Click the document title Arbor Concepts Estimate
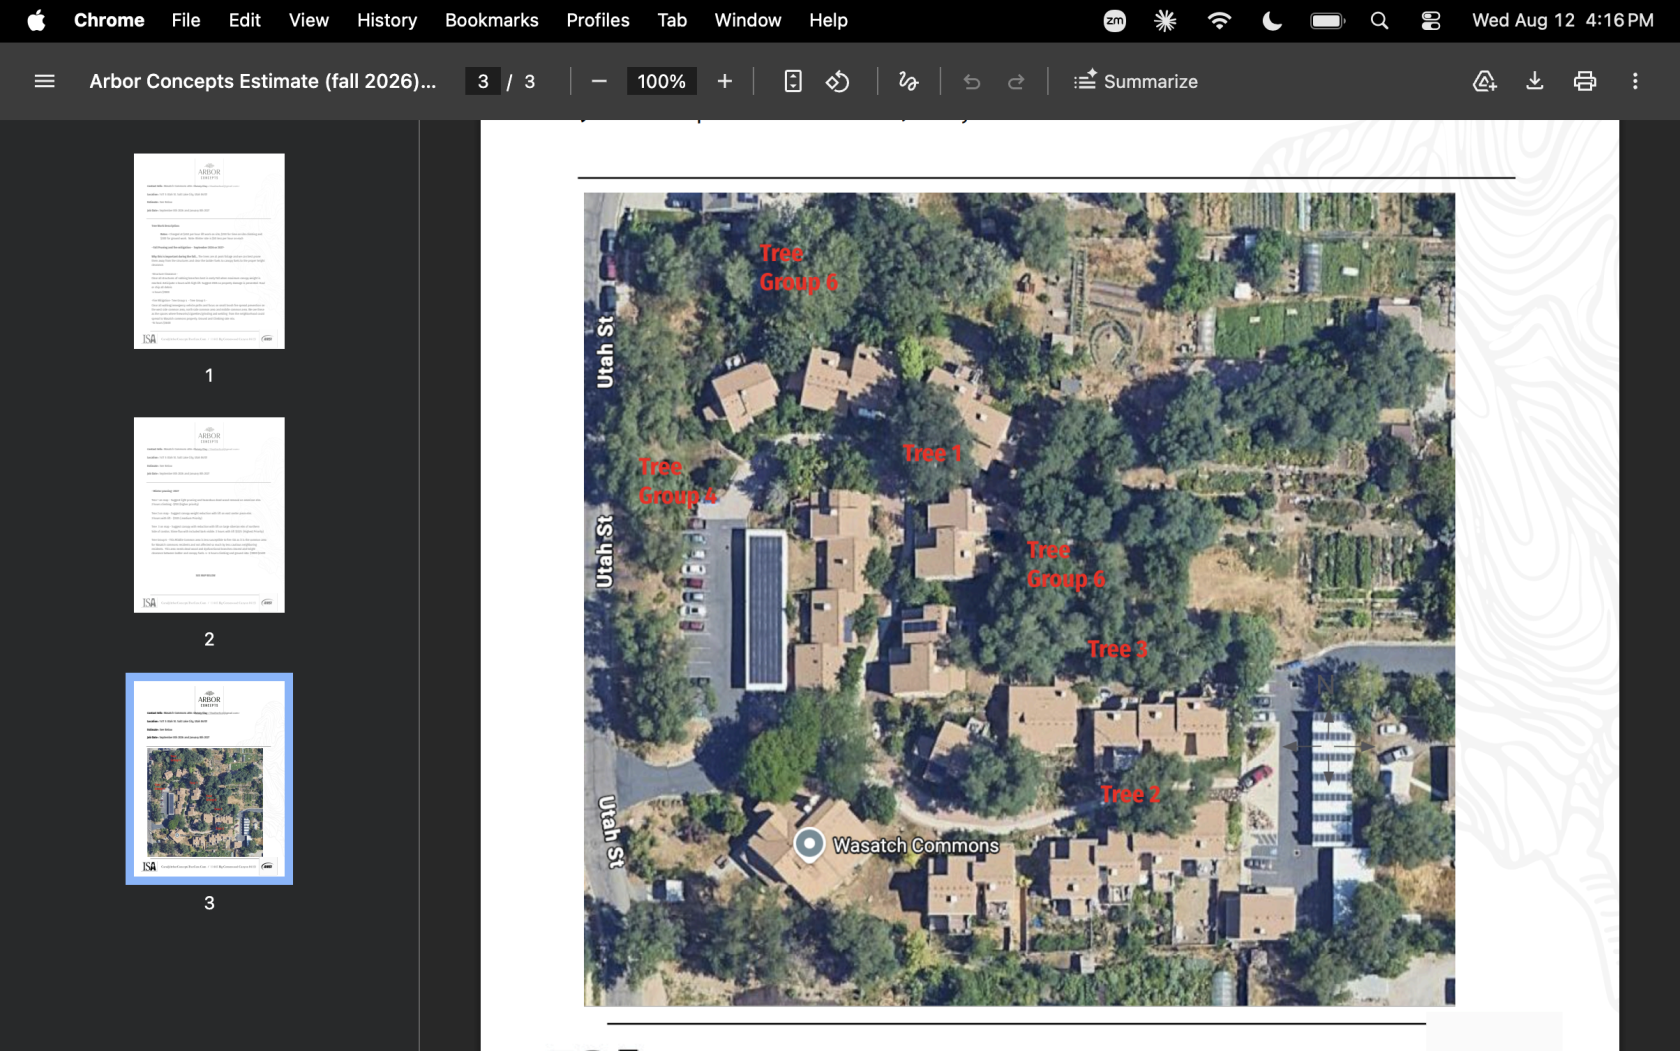This screenshot has height=1051, width=1680. tap(263, 81)
